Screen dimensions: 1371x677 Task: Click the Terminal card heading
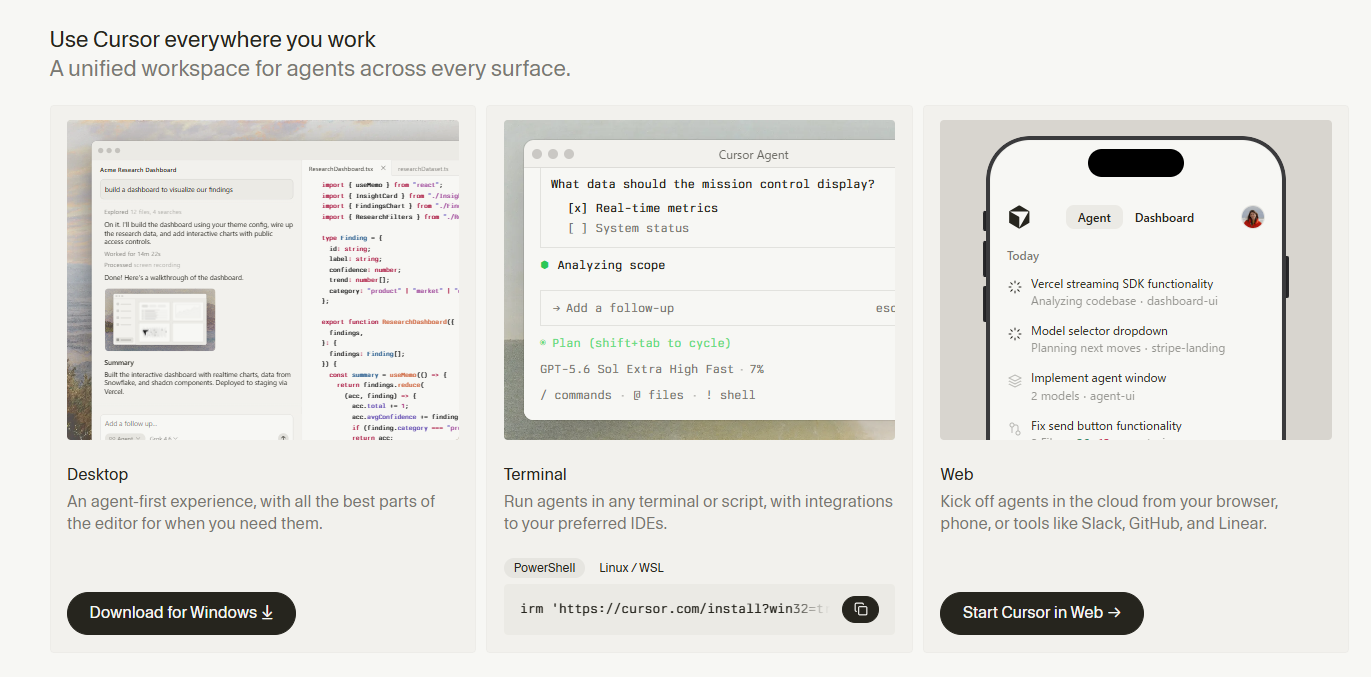point(535,474)
